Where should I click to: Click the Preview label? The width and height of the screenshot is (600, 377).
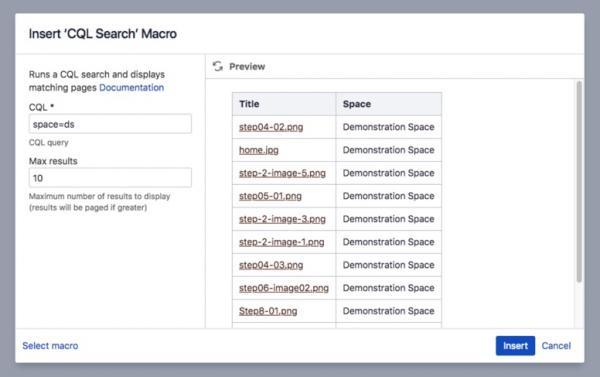[247, 67]
